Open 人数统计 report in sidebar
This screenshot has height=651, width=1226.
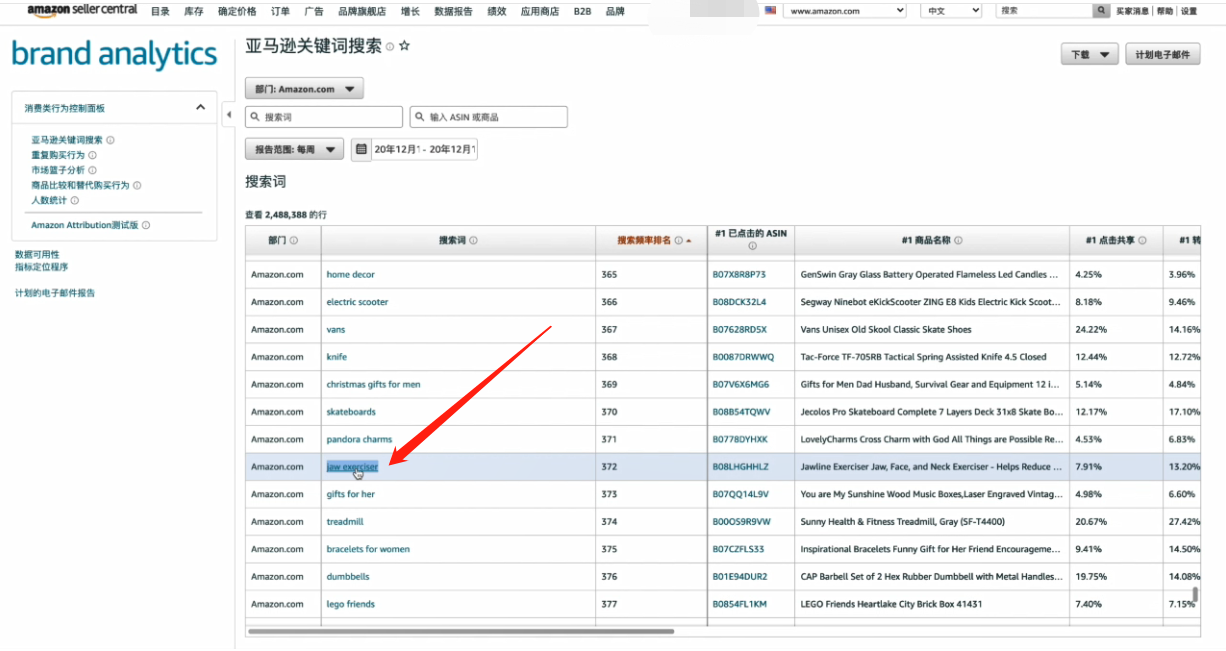(x=49, y=200)
